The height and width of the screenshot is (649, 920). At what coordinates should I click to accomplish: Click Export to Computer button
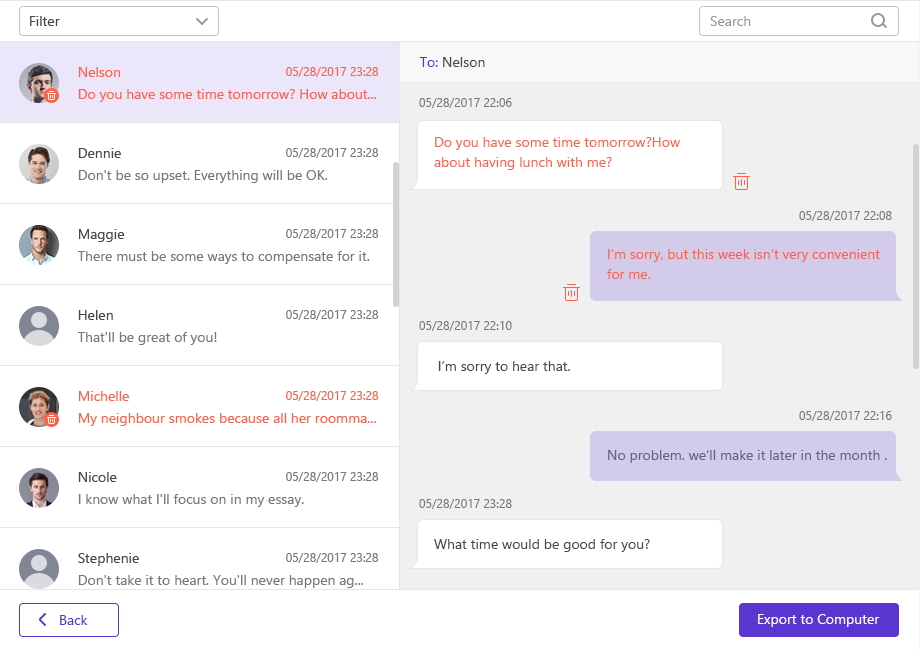(818, 620)
